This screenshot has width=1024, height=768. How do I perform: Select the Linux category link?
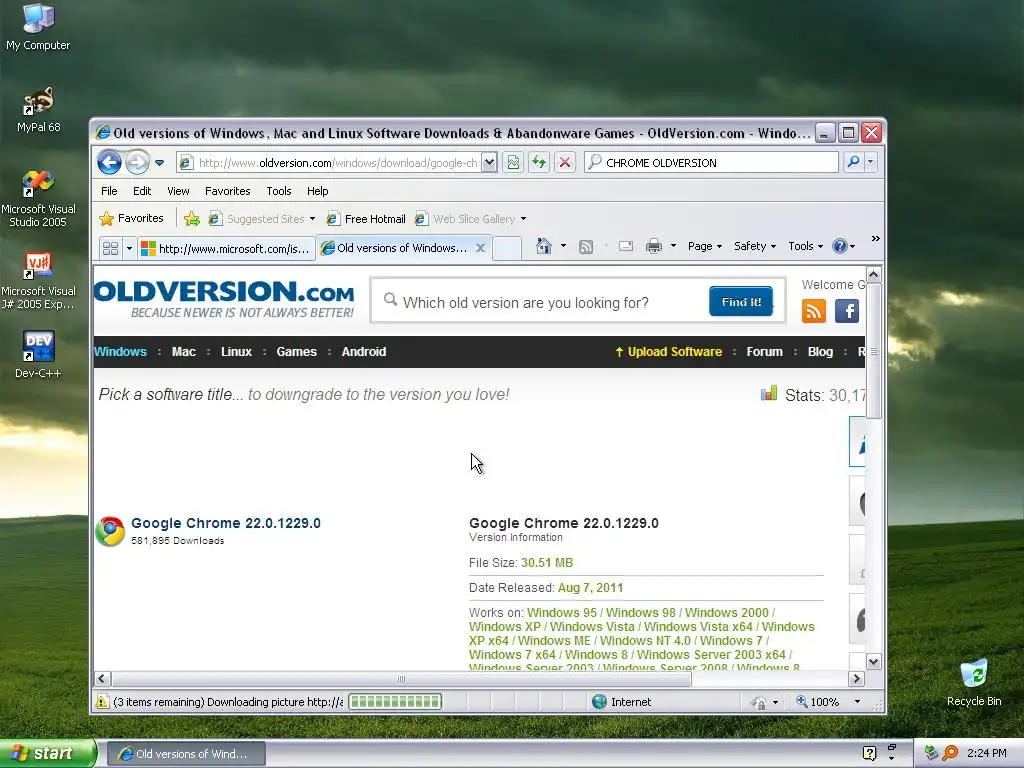236,351
